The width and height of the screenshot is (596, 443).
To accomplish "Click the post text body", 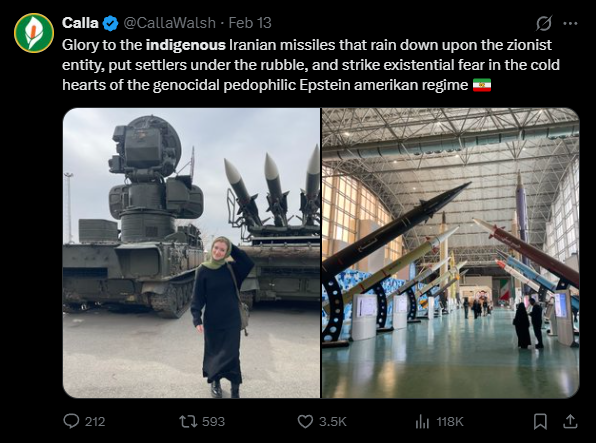I will click(x=311, y=65).
